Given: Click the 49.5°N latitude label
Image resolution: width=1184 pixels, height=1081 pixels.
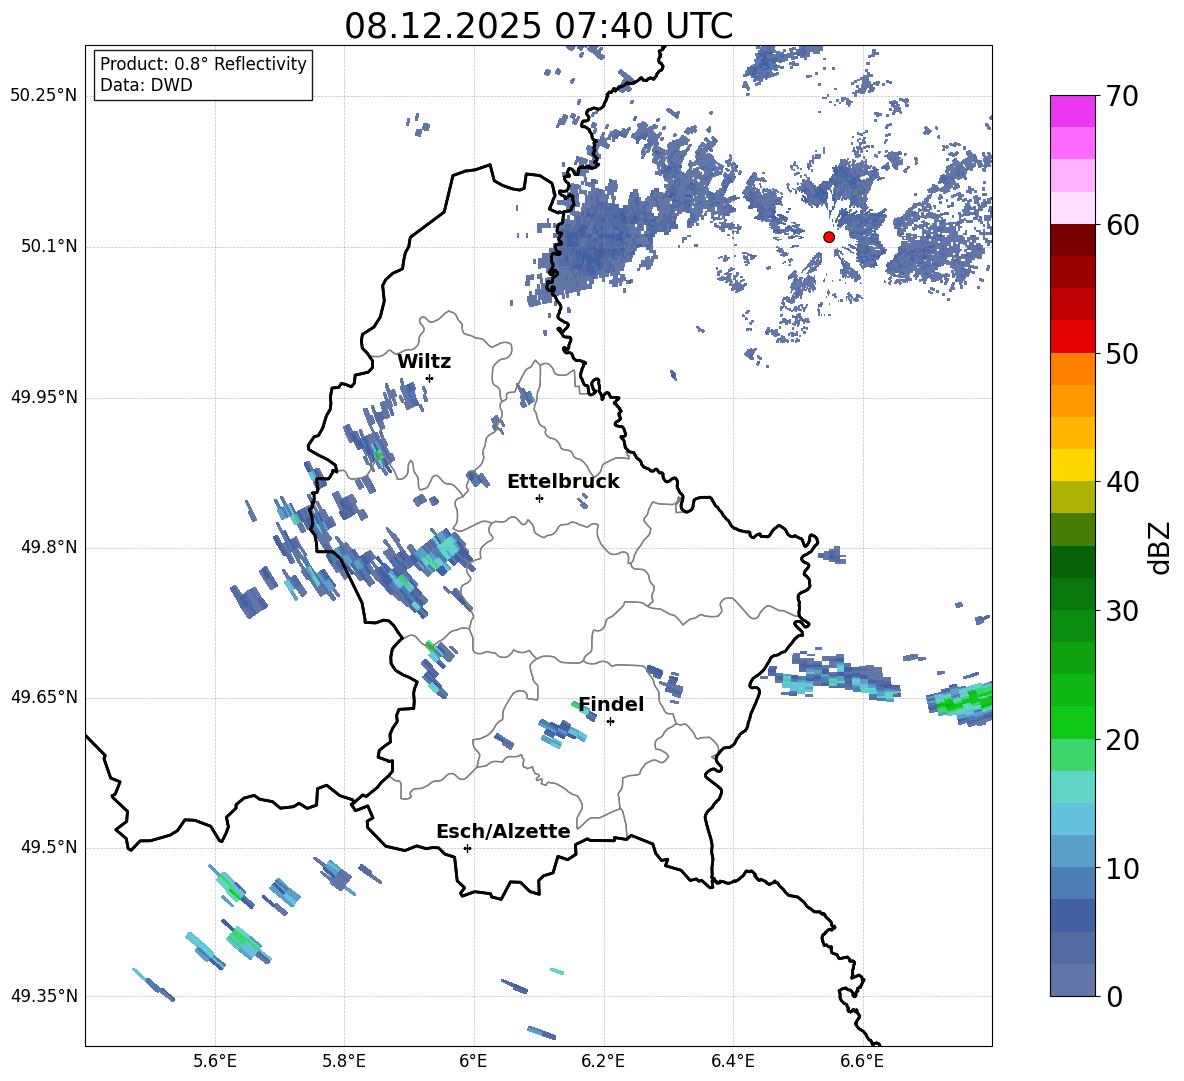Looking at the screenshot, I should [x=48, y=847].
